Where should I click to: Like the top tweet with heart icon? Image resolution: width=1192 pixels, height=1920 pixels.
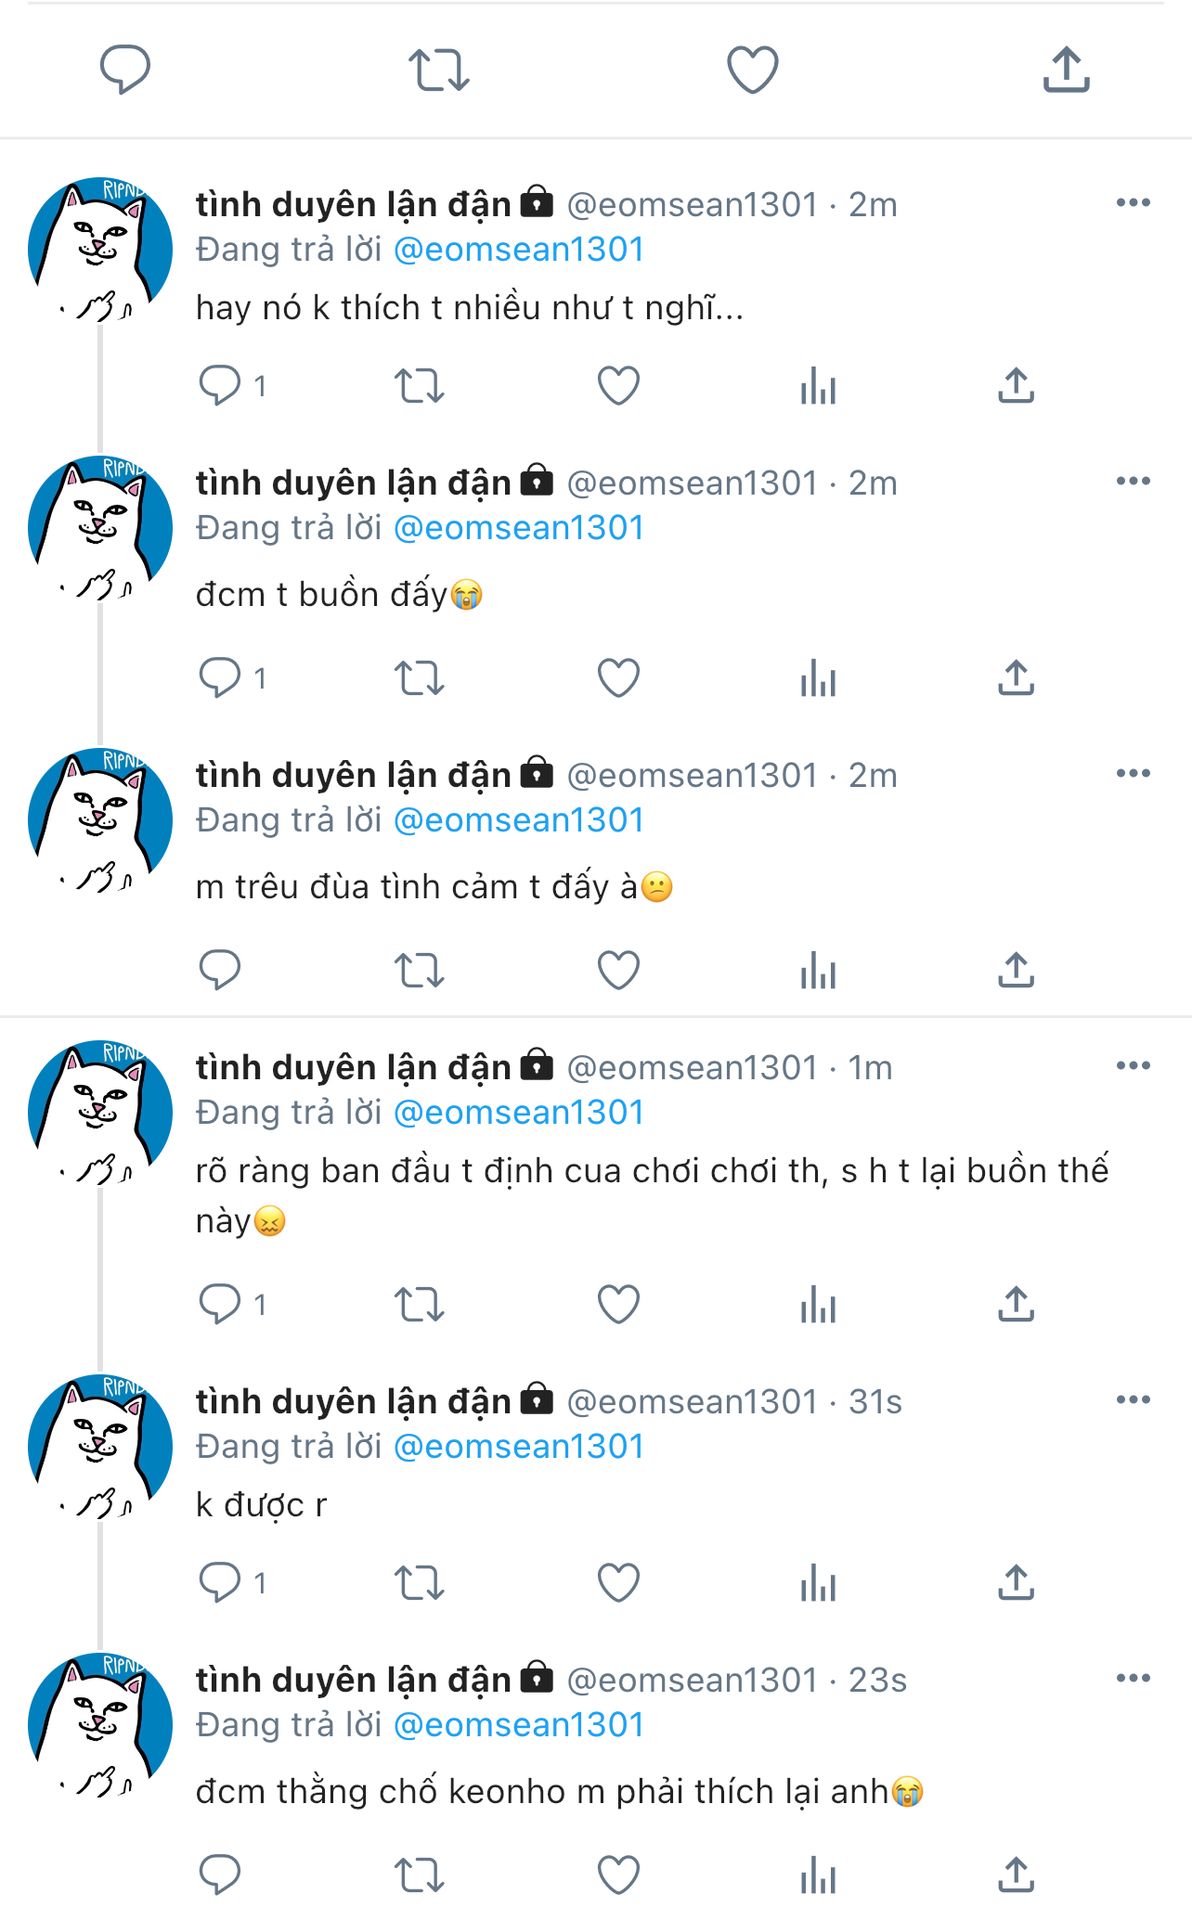tap(752, 70)
